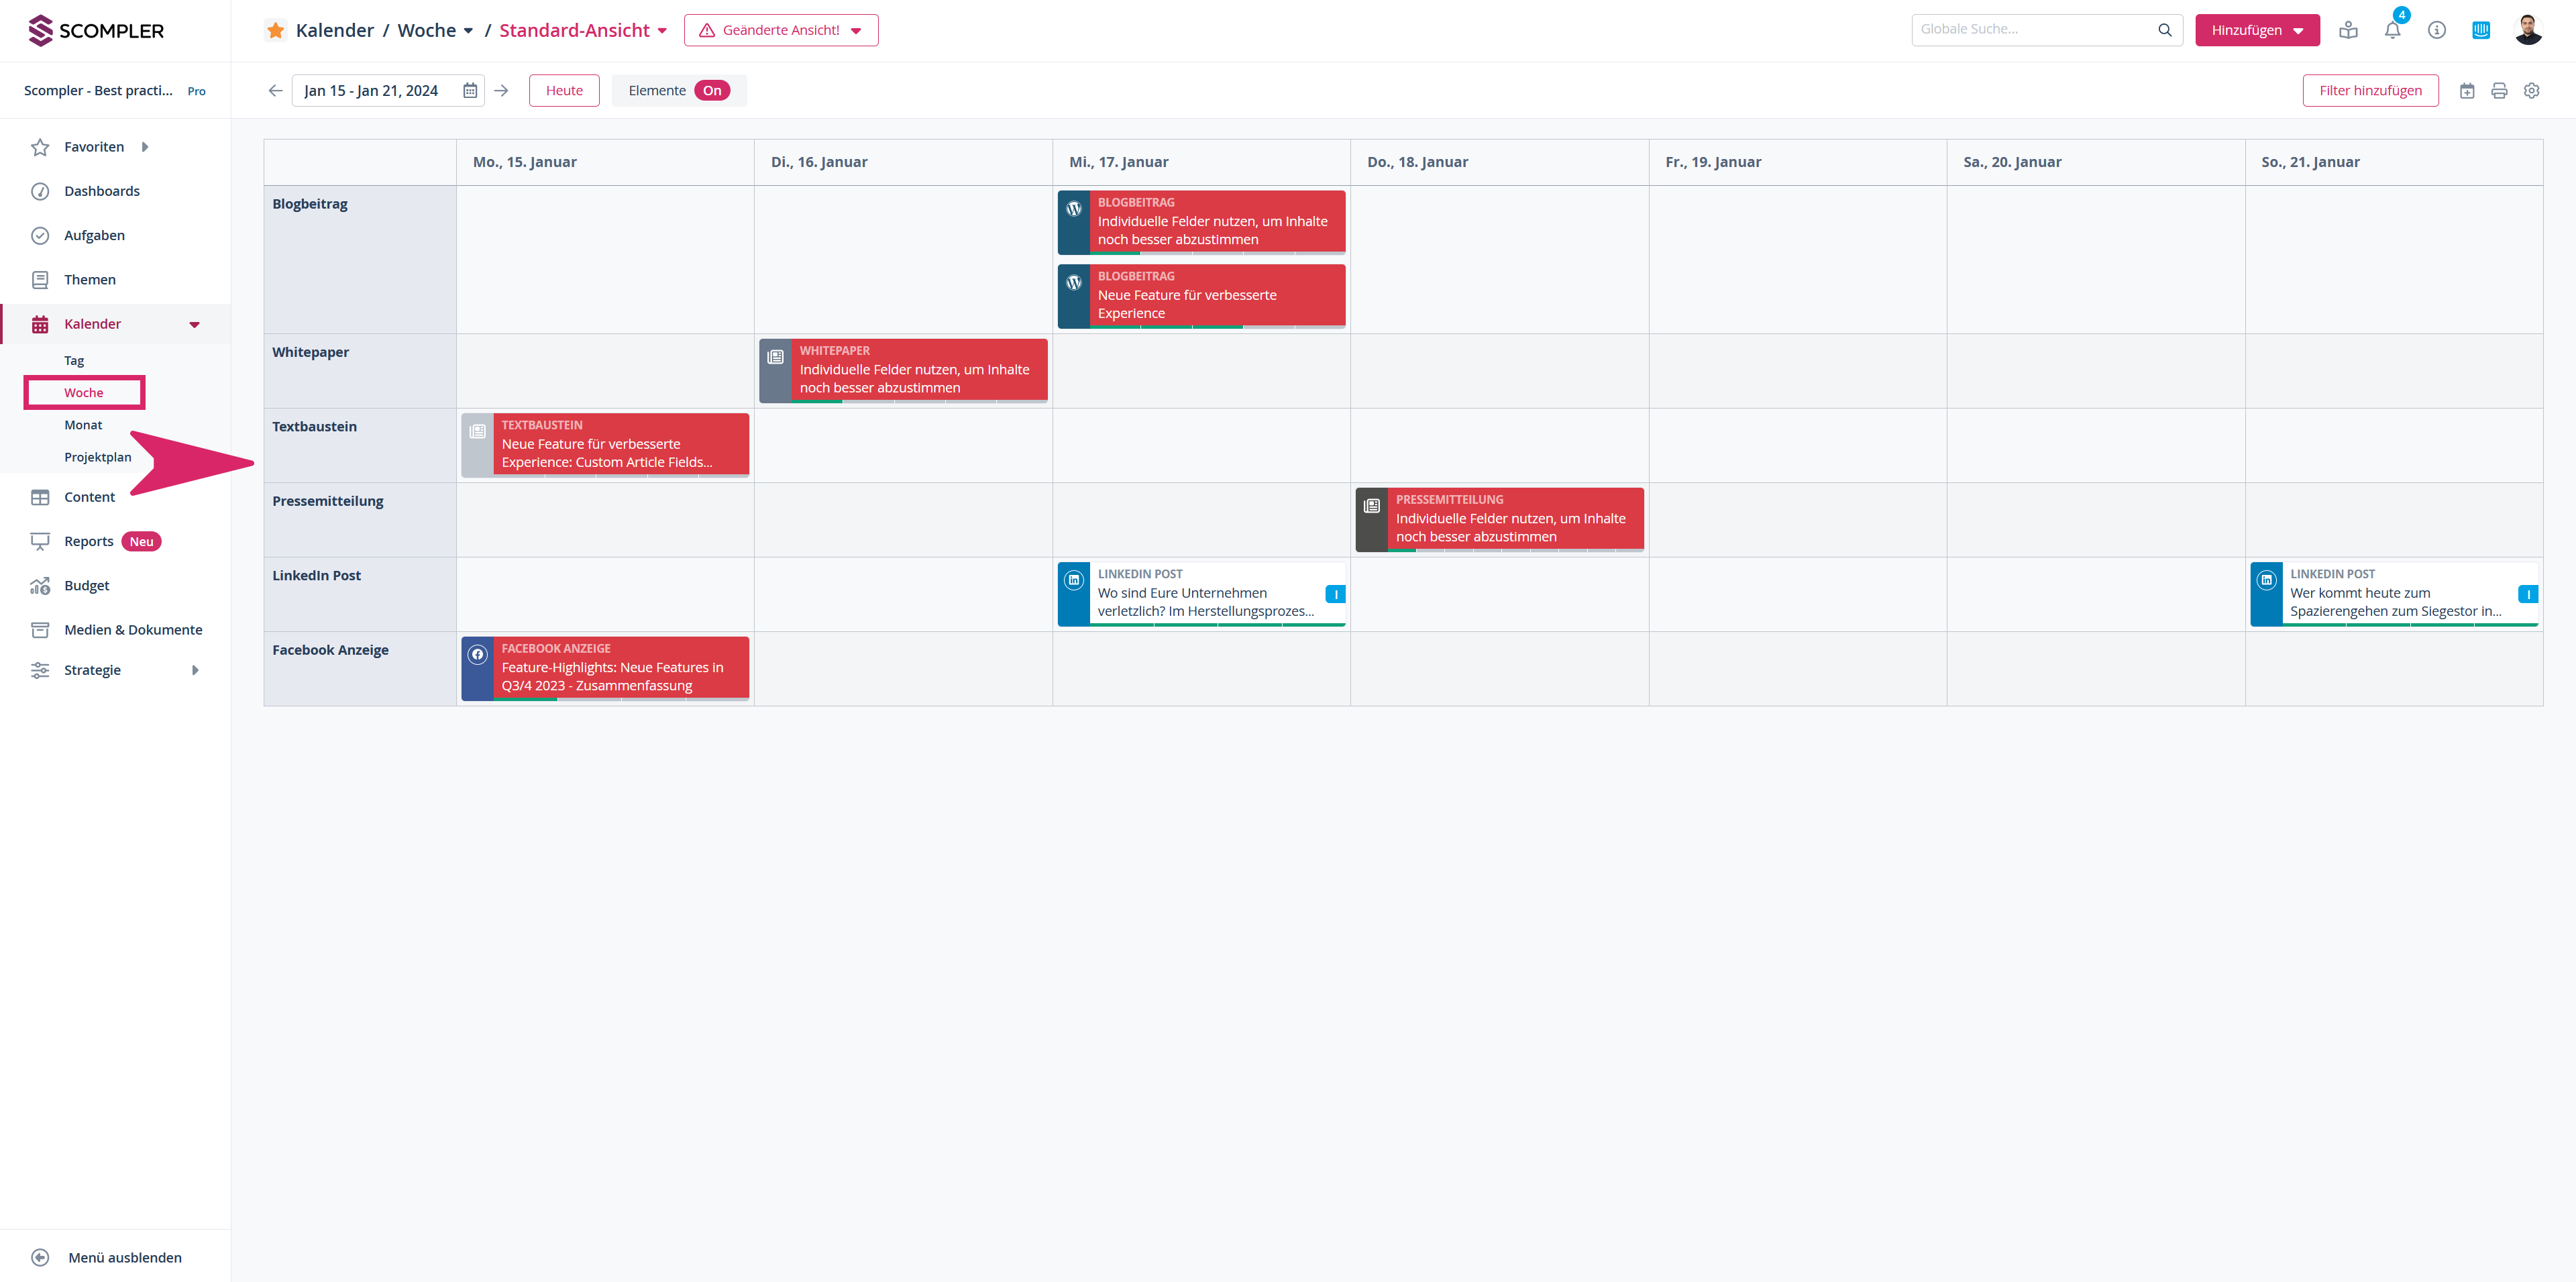
Task: Click the orange favorite star icon
Action: click(x=275, y=30)
